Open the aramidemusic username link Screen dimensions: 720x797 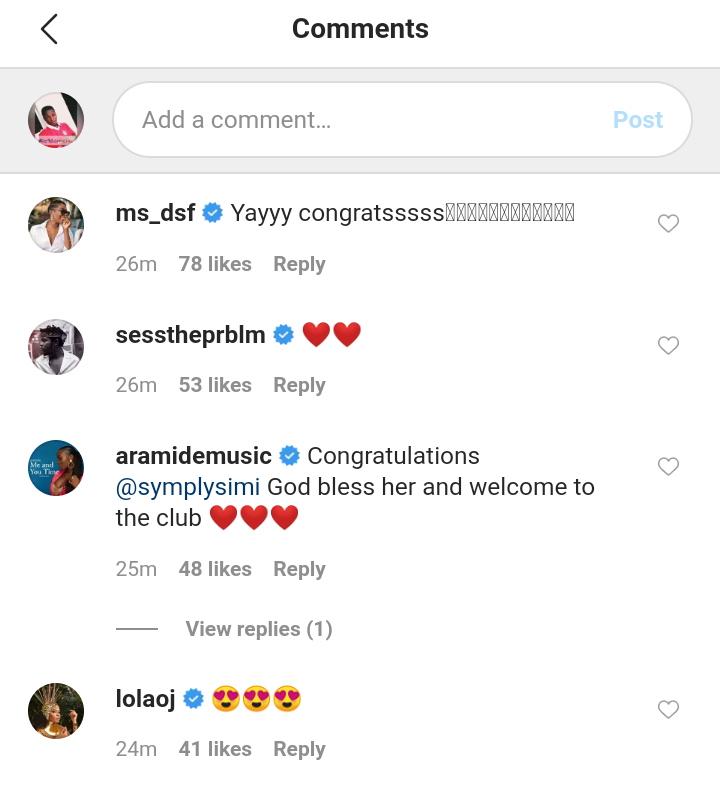point(194,456)
